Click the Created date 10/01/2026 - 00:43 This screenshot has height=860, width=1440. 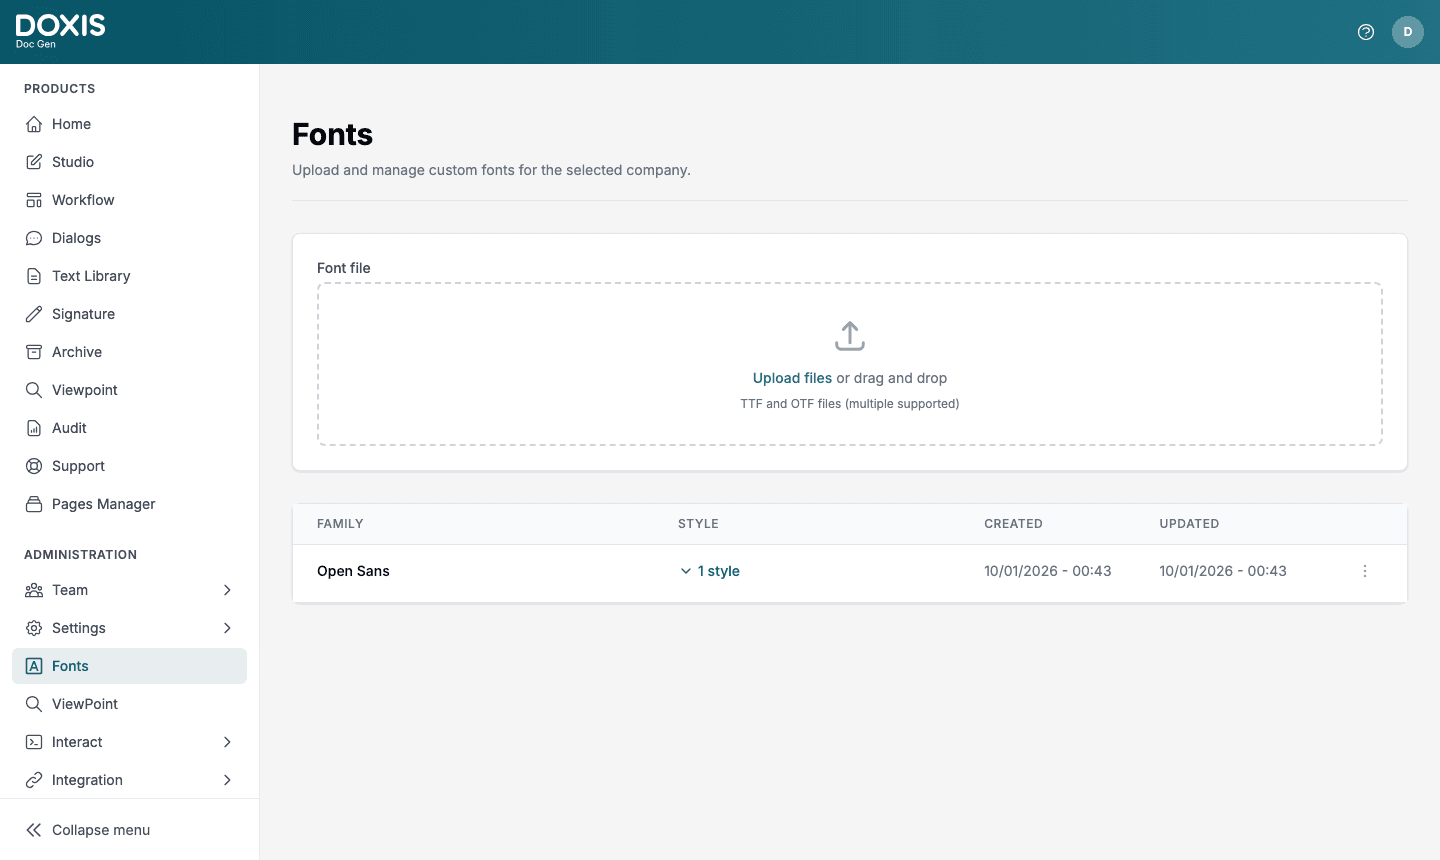(1048, 571)
